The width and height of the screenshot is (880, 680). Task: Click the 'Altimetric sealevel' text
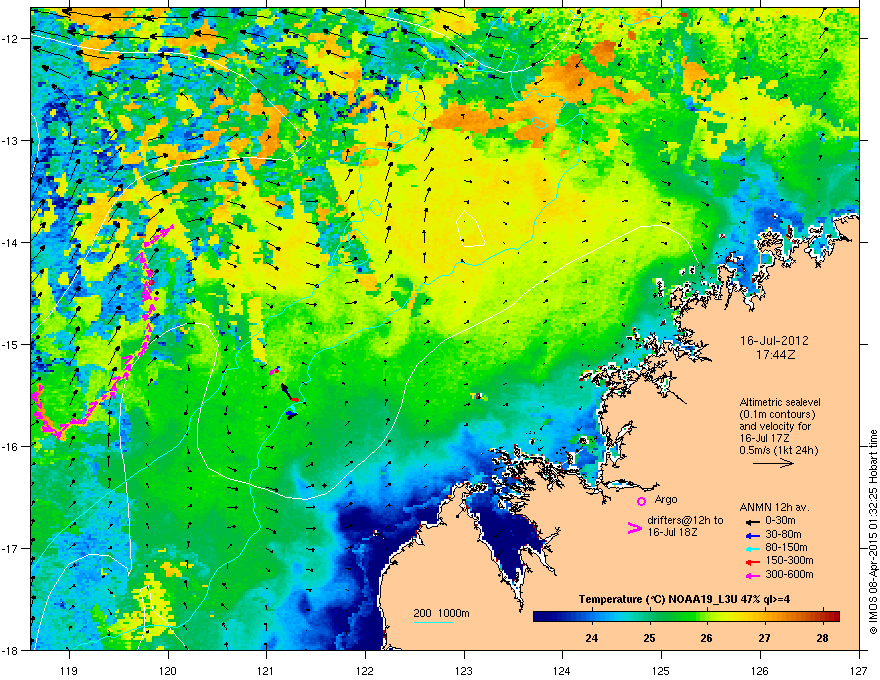780,402
